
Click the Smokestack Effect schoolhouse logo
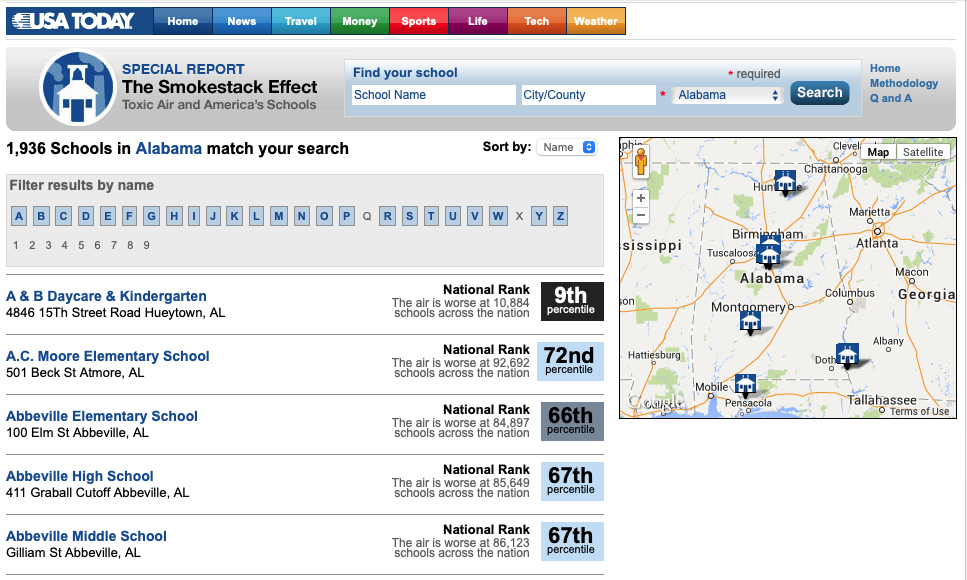click(77, 87)
